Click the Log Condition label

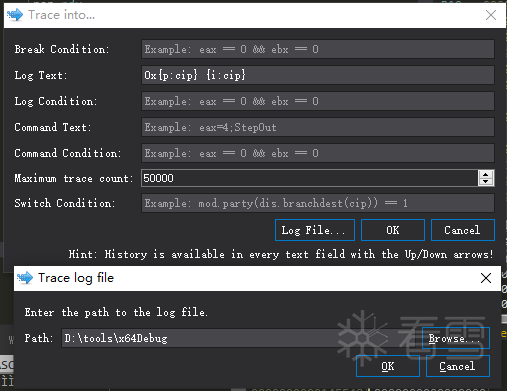56,101
